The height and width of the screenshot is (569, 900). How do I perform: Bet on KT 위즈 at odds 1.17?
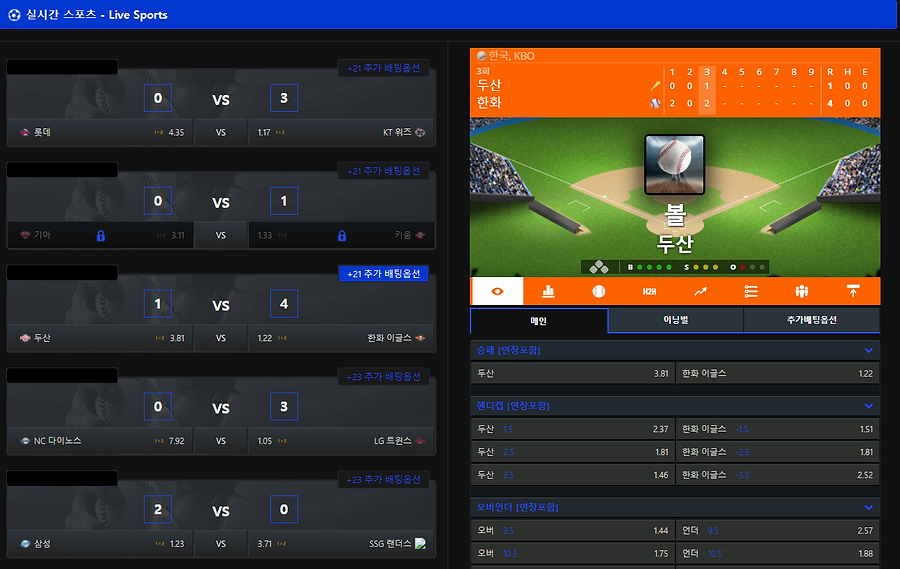[342, 132]
